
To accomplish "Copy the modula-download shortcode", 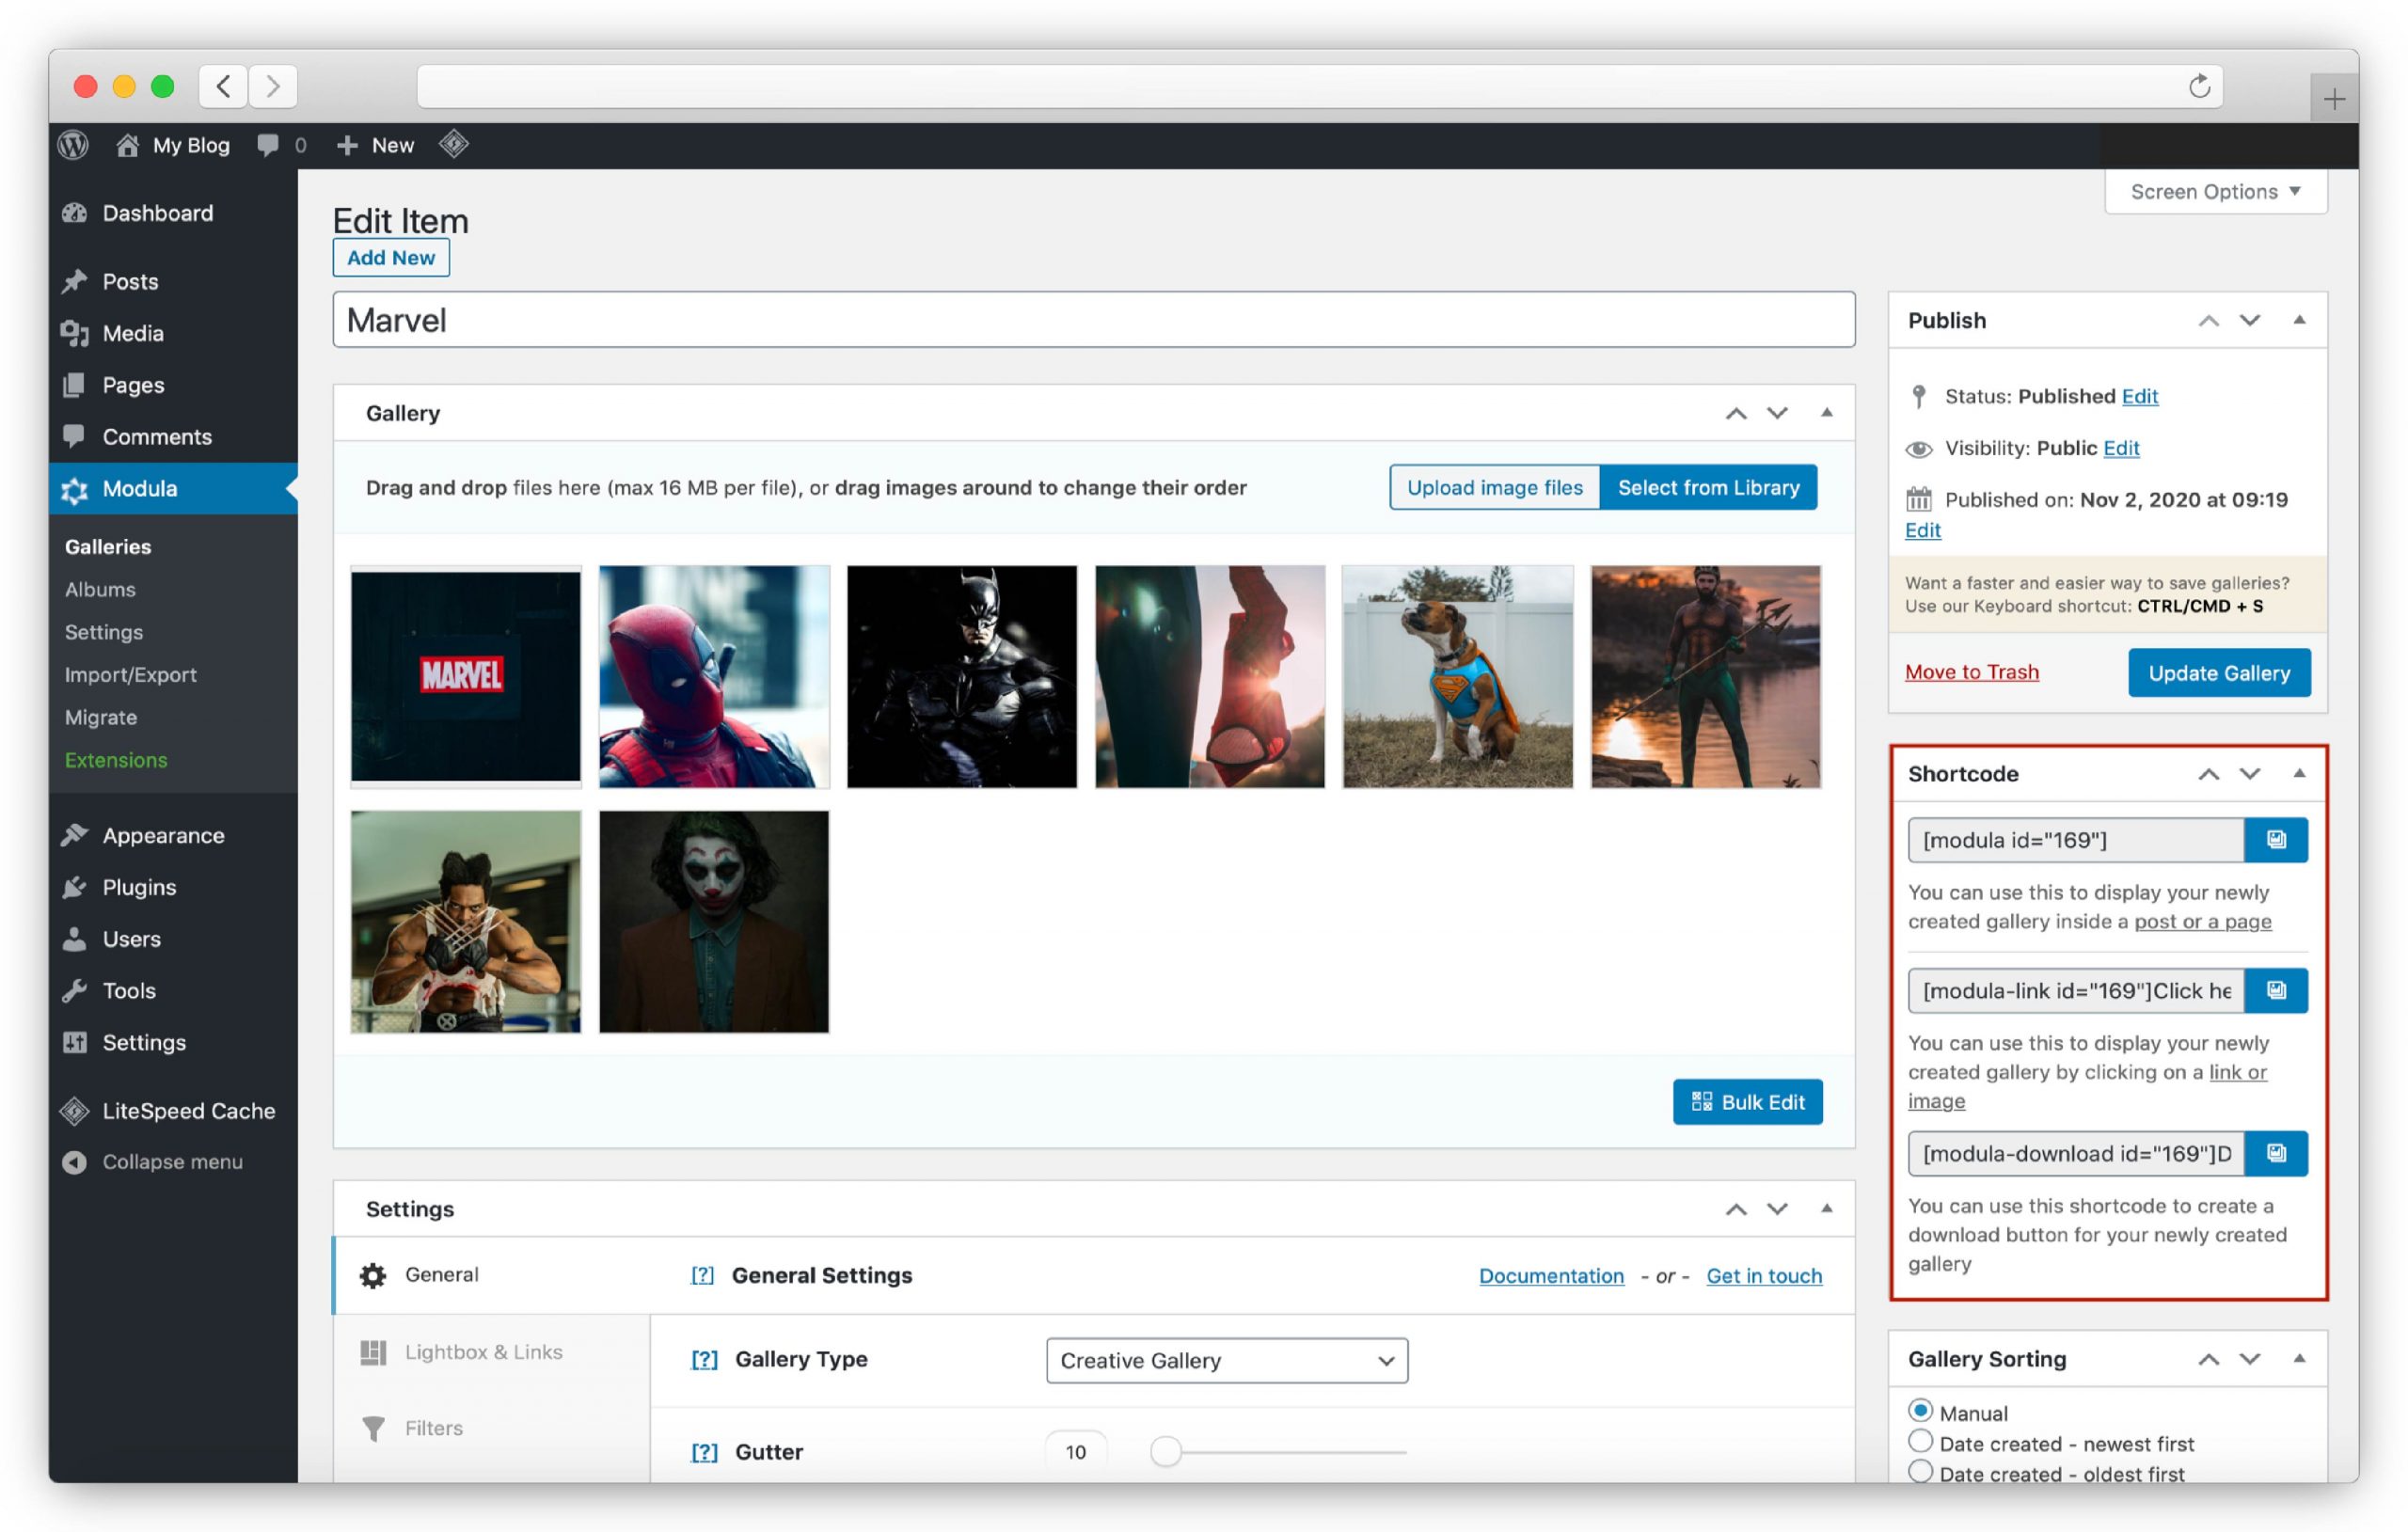I will [2275, 1153].
